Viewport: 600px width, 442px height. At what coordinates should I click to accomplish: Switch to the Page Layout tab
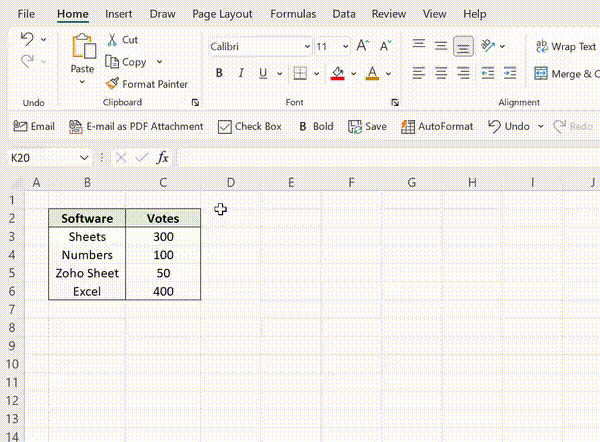[x=222, y=14]
